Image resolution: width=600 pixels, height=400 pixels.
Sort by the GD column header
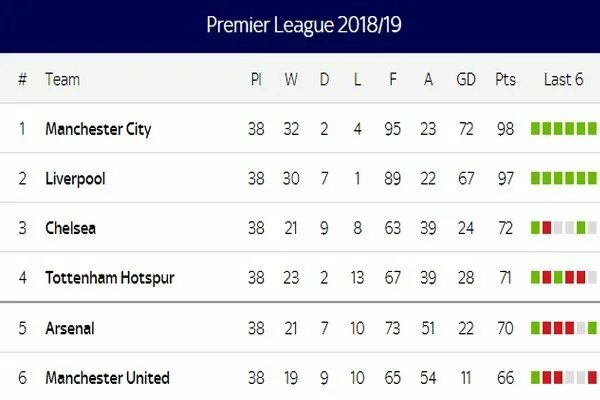point(466,79)
